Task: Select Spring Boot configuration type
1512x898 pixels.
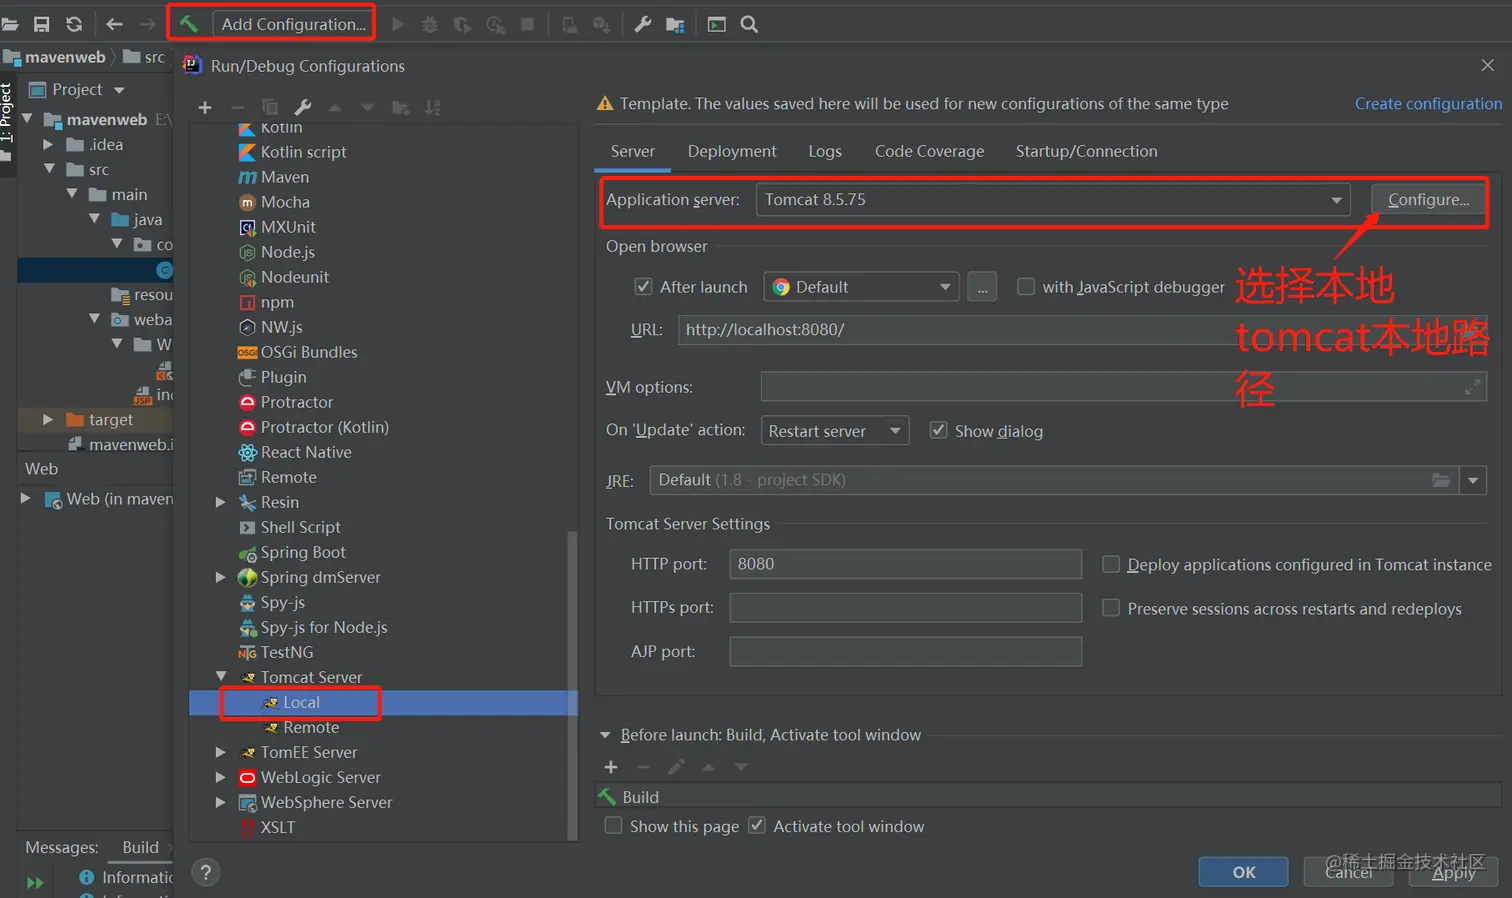Action: (x=303, y=552)
